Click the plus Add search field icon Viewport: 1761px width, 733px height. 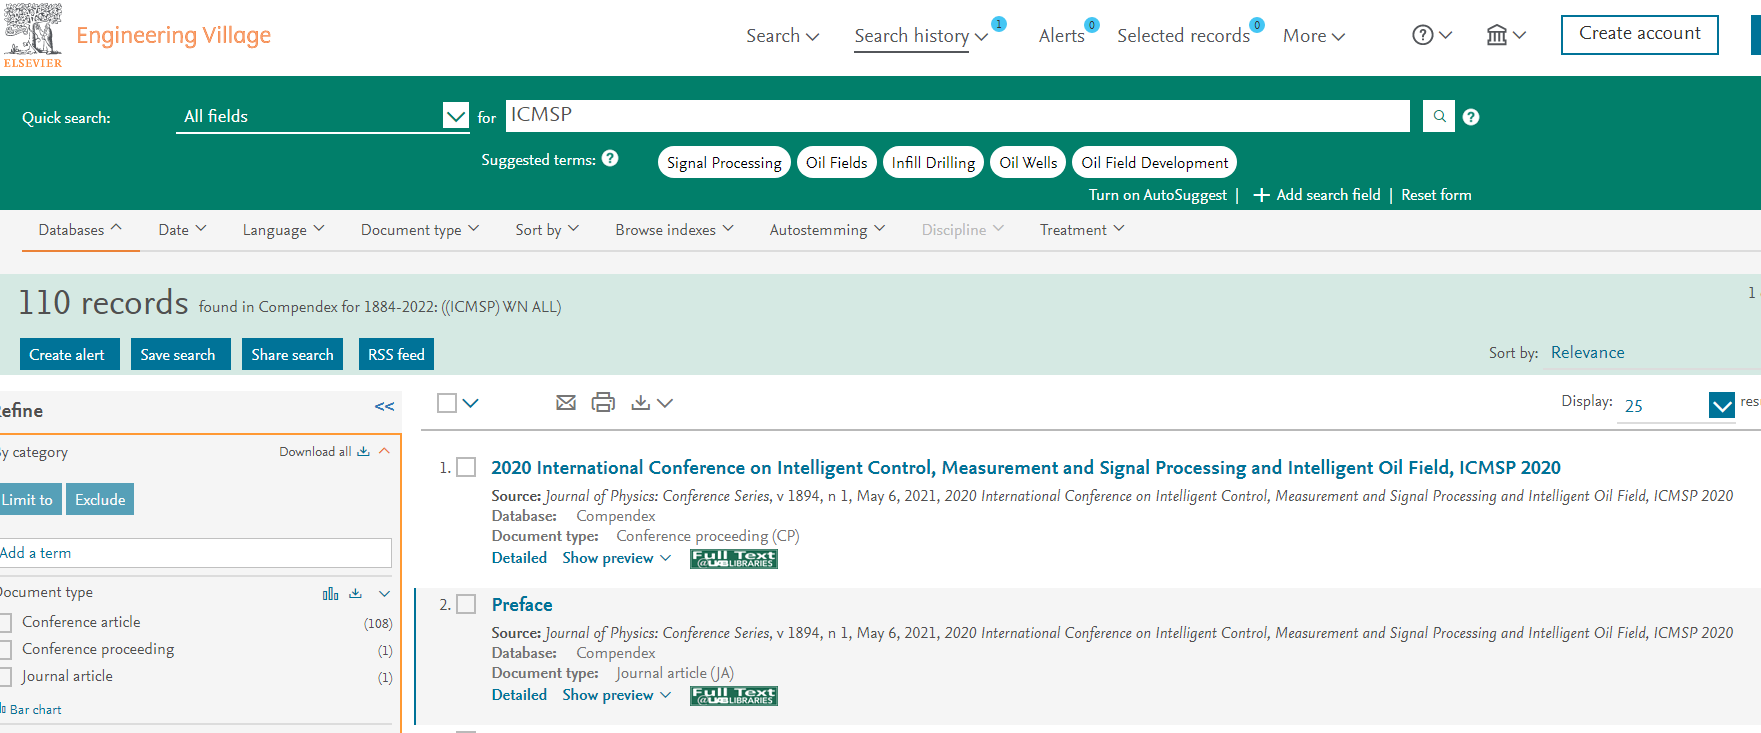click(1261, 195)
